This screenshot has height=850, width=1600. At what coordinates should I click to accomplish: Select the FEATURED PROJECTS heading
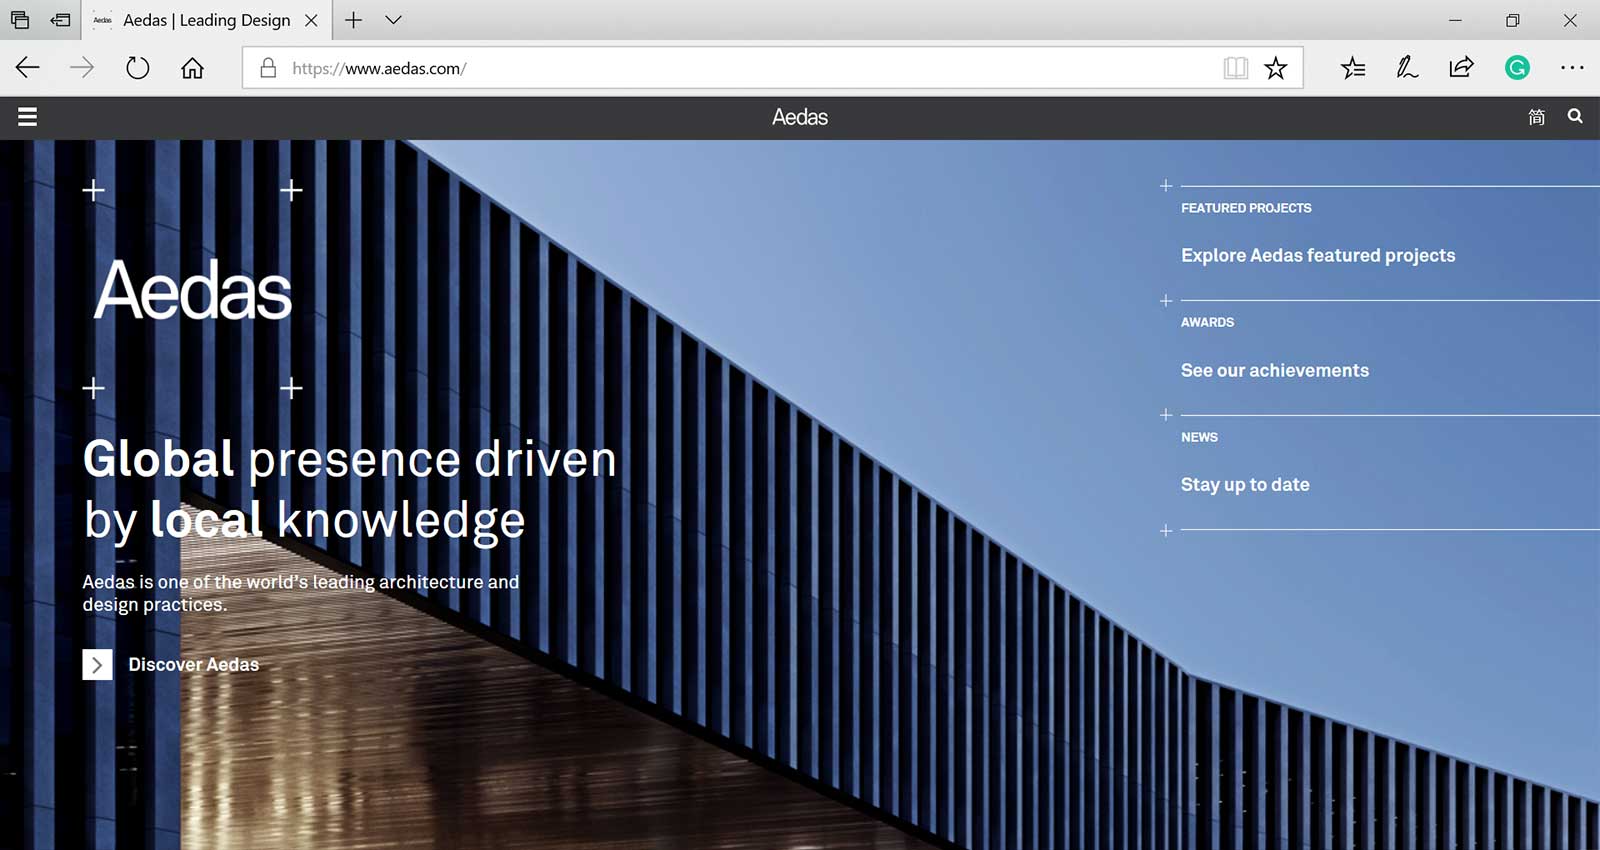[1246, 208]
